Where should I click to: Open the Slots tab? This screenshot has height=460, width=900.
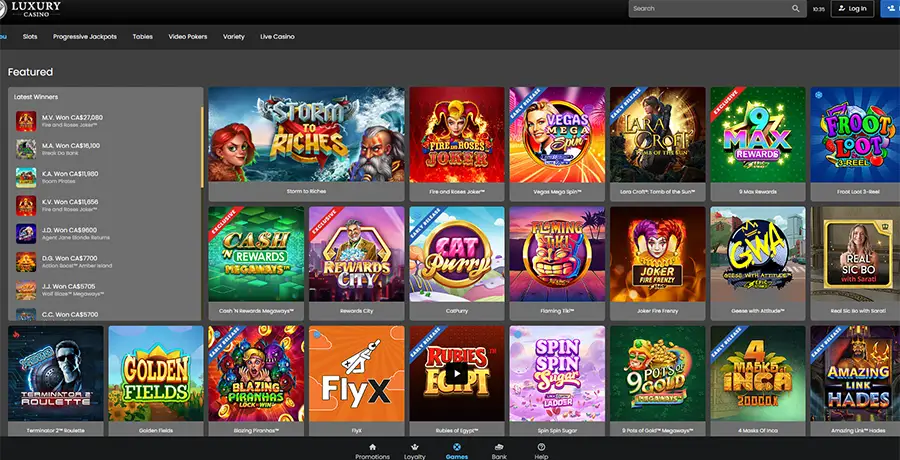pos(30,37)
